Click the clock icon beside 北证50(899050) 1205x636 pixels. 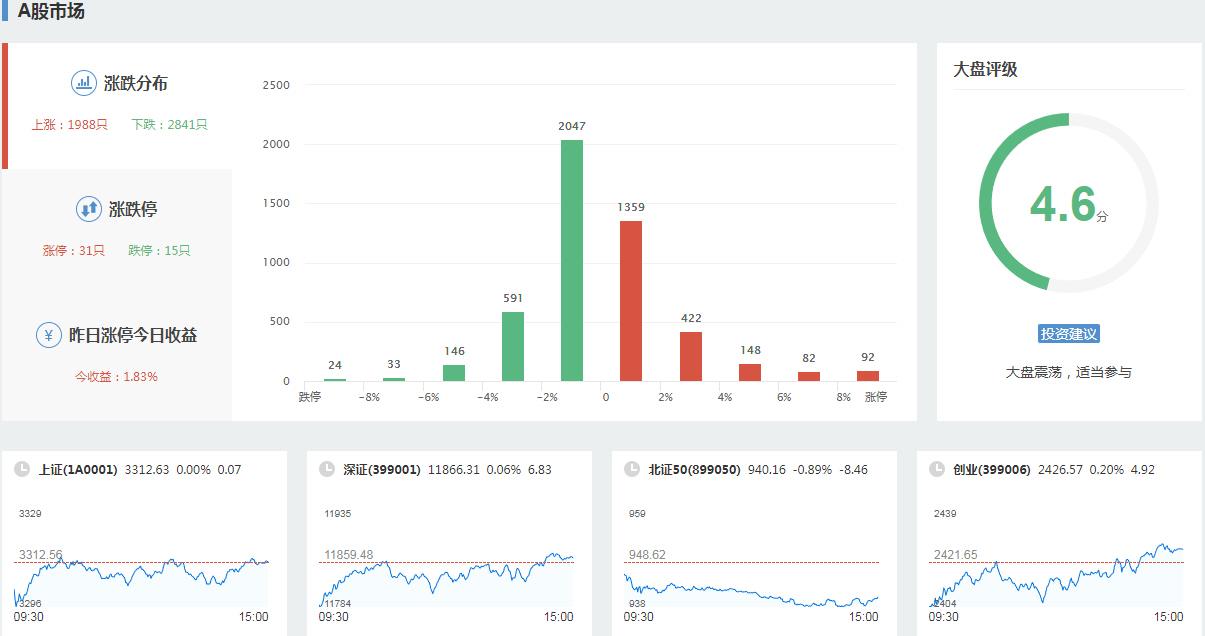(x=631, y=469)
